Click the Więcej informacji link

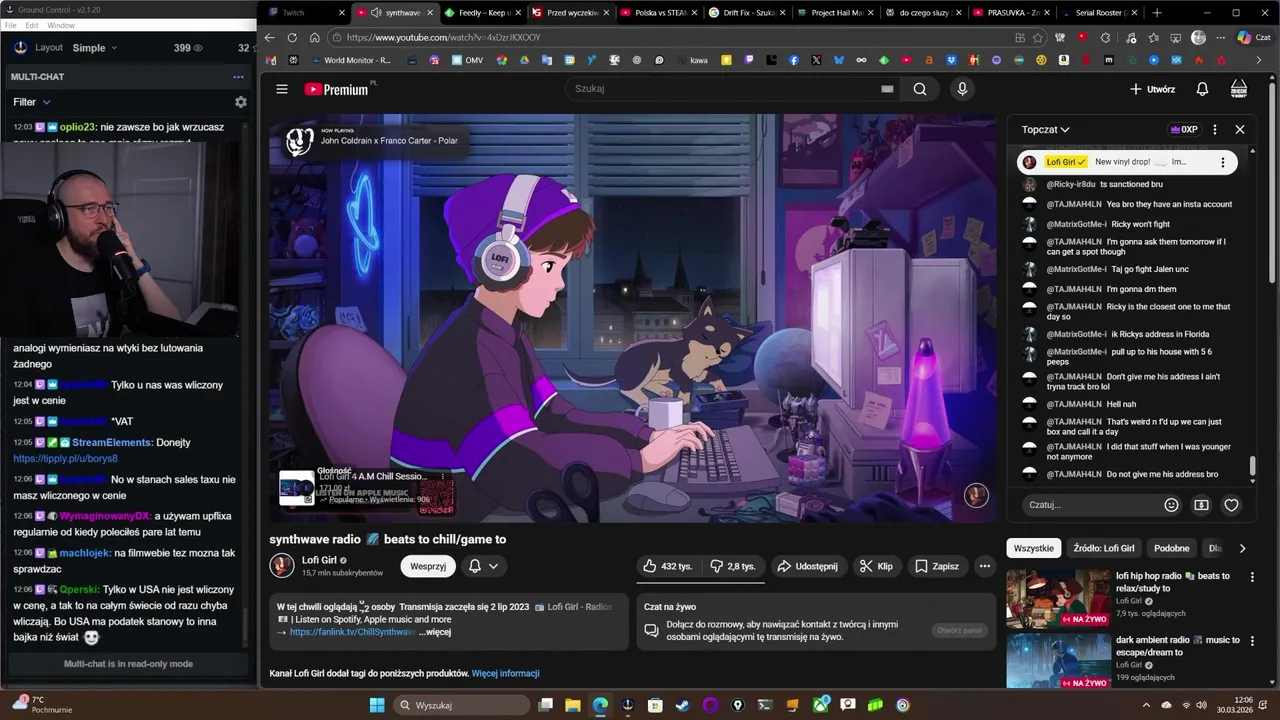(505, 673)
